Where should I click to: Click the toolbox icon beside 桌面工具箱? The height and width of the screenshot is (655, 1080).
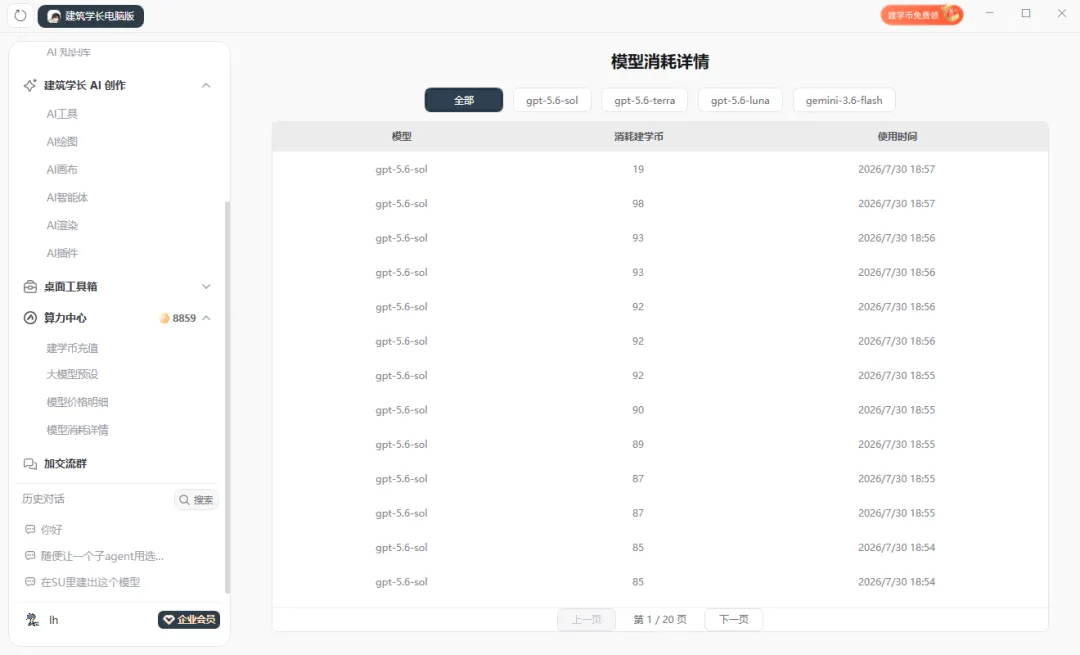click(30, 287)
